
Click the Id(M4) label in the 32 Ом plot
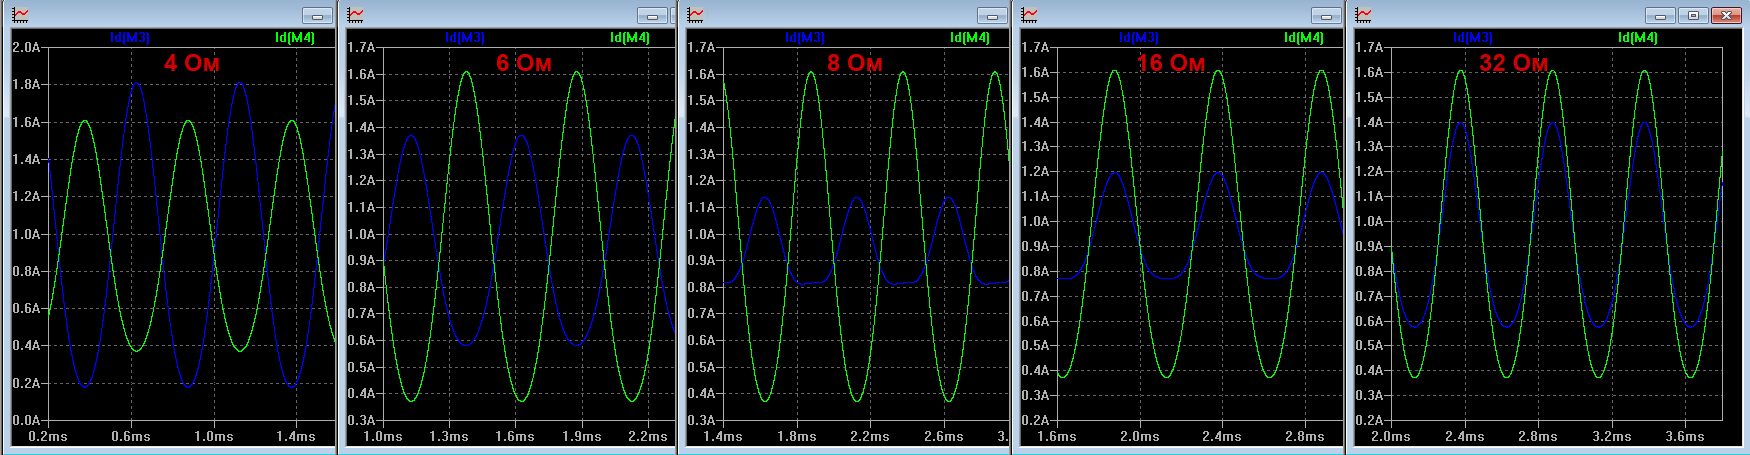(x=1638, y=37)
